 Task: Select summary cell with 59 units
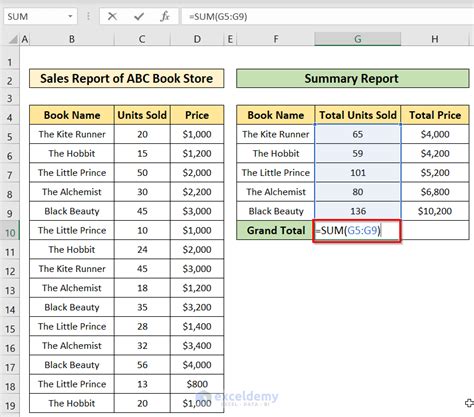coord(358,153)
